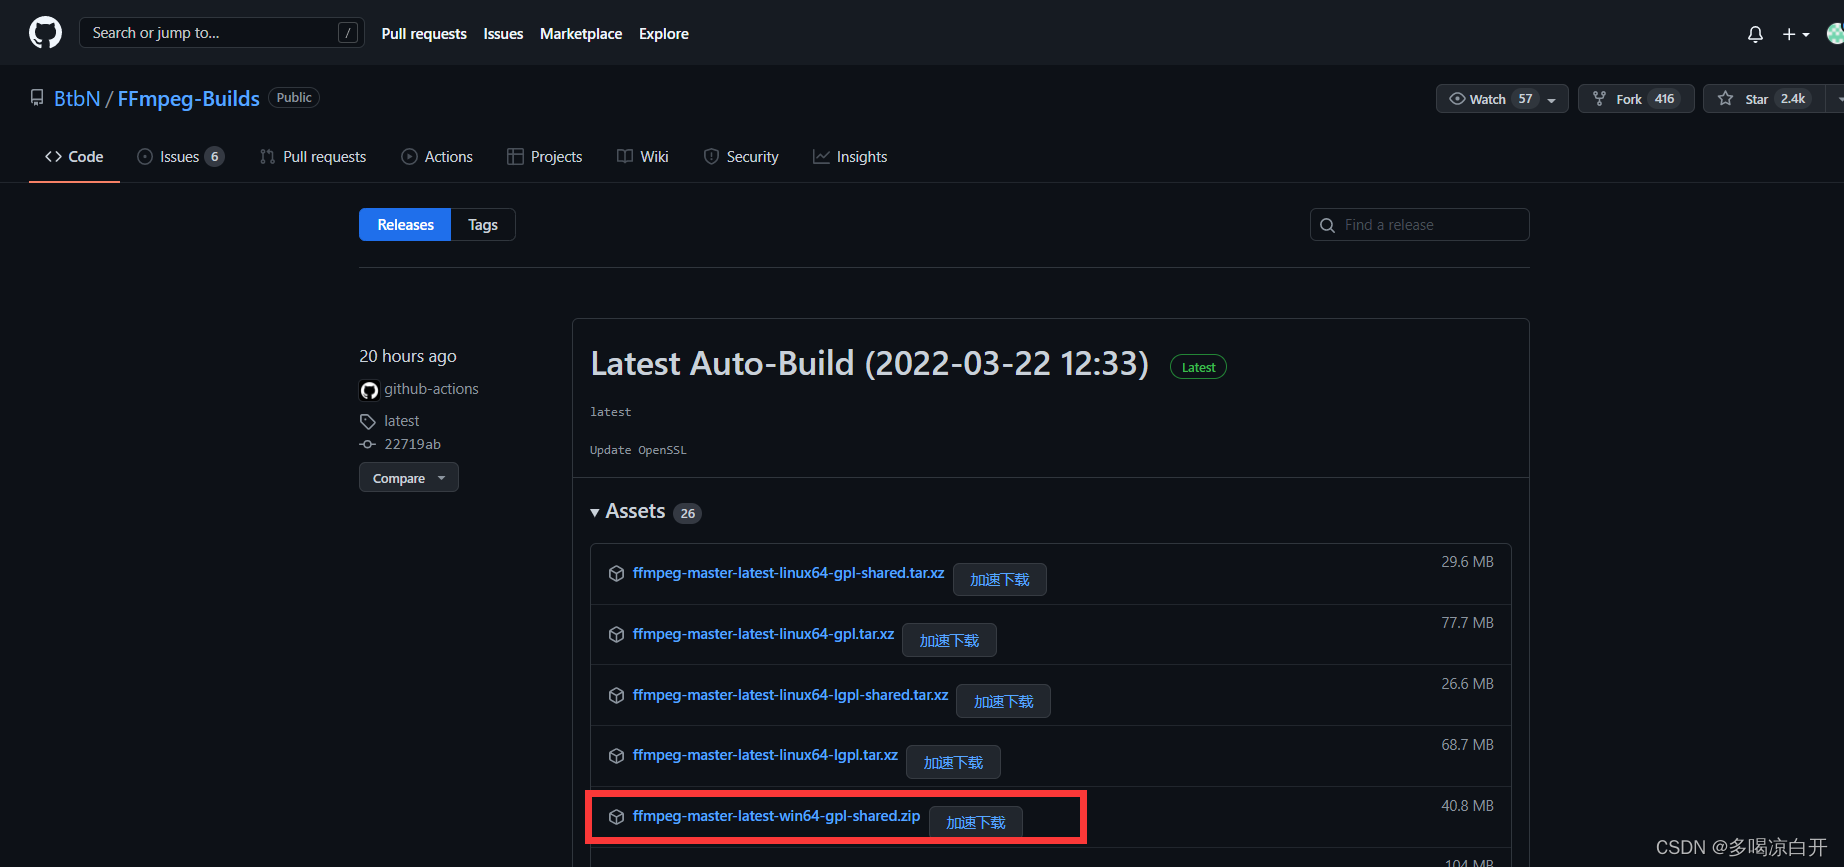Click the 40.8 MB file size

click(x=1467, y=806)
